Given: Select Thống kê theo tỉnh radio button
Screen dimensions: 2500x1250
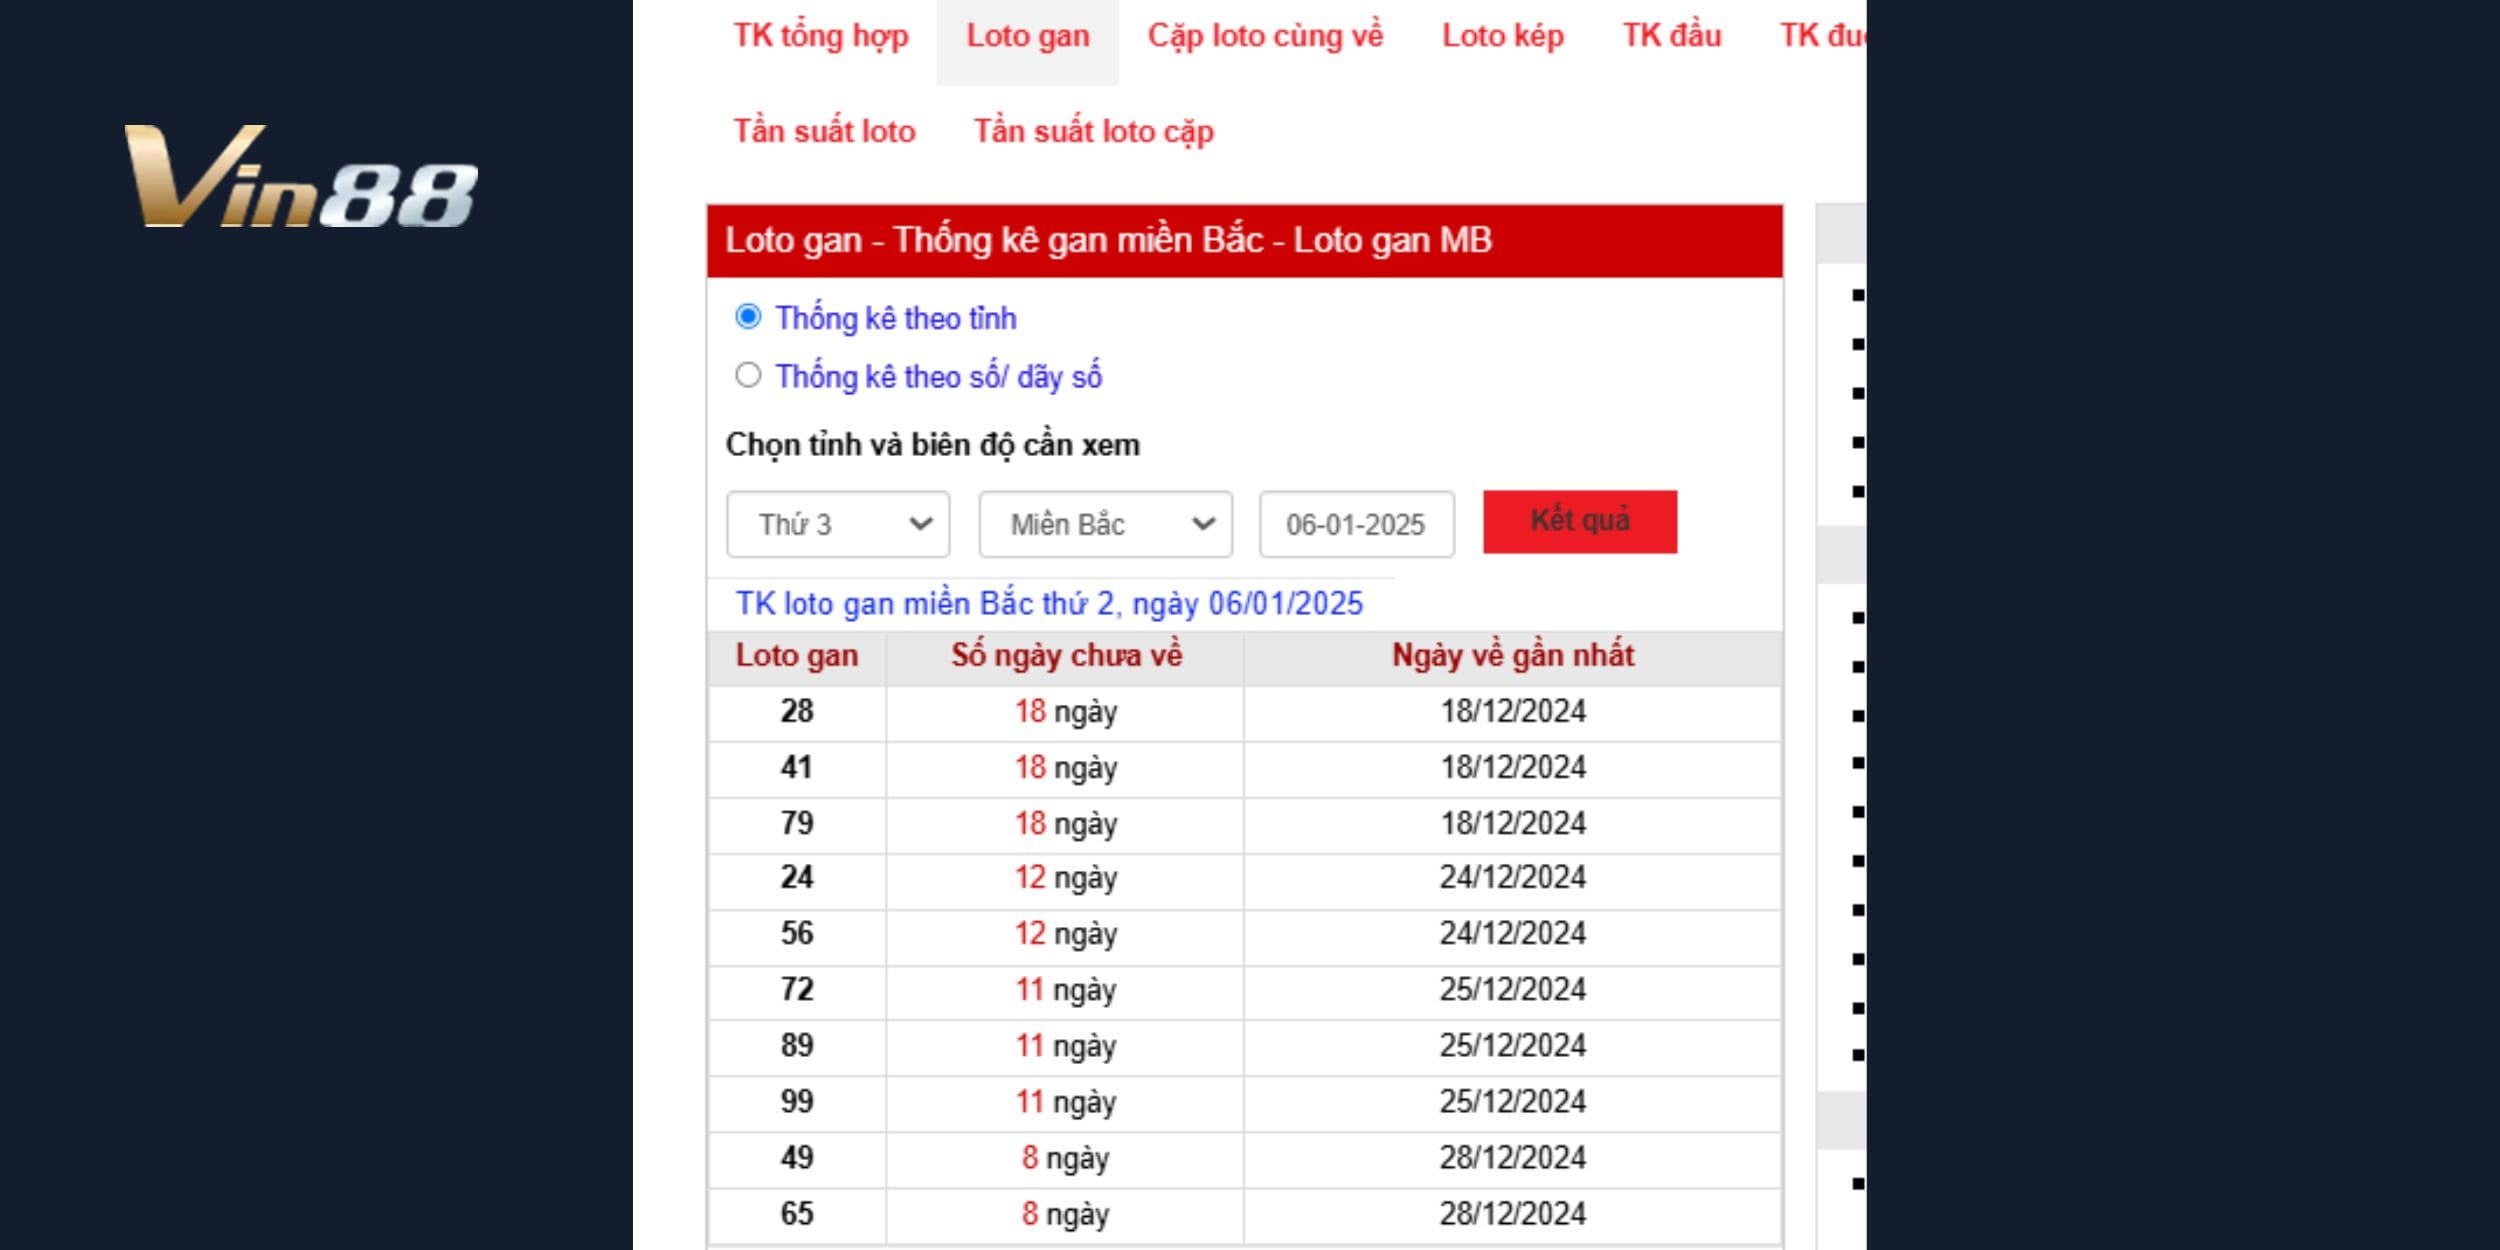Looking at the screenshot, I should 748,317.
